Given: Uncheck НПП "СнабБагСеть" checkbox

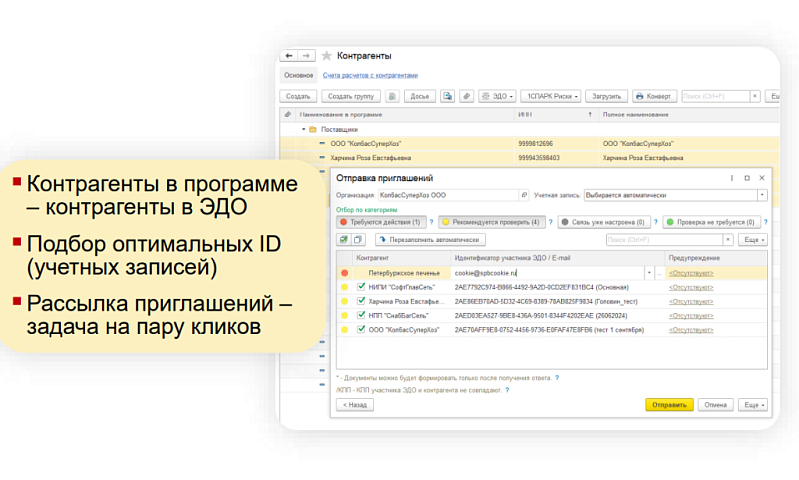Looking at the screenshot, I should (x=361, y=315).
